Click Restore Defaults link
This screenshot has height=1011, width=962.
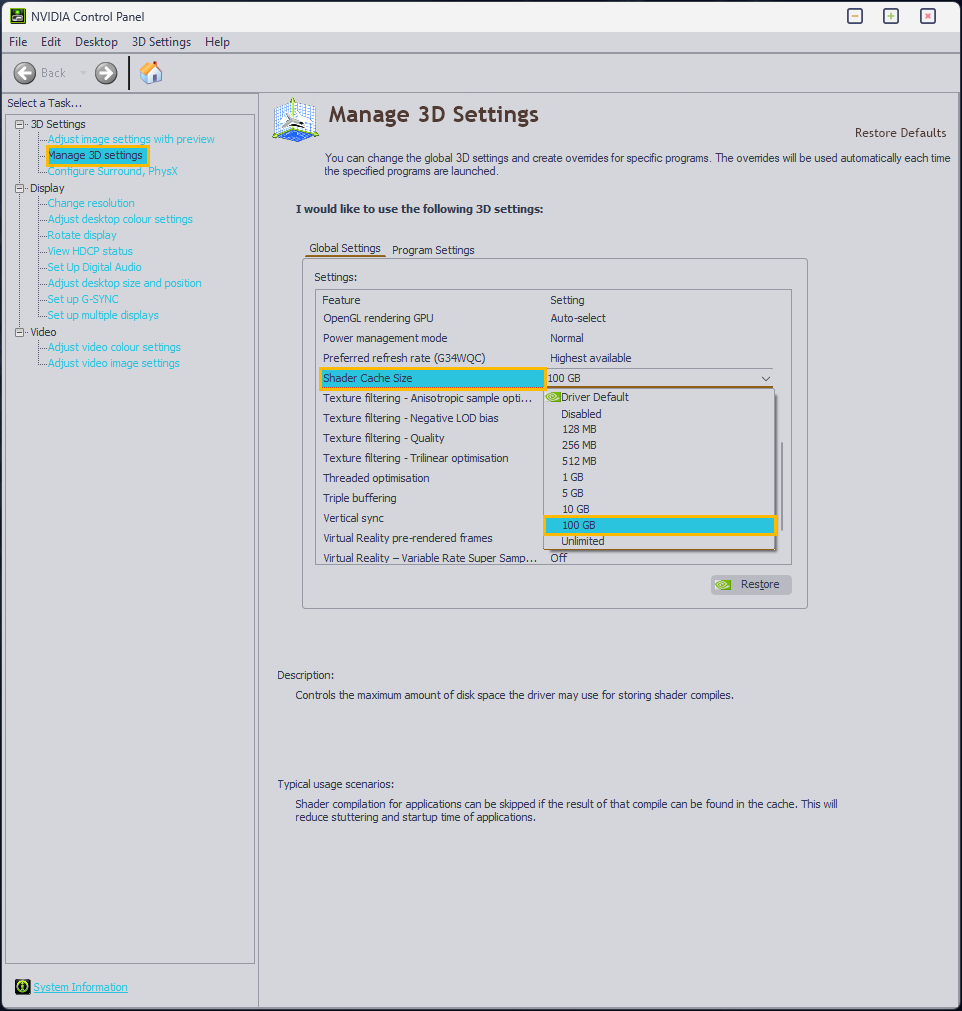pyautogui.click(x=900, y=133)
